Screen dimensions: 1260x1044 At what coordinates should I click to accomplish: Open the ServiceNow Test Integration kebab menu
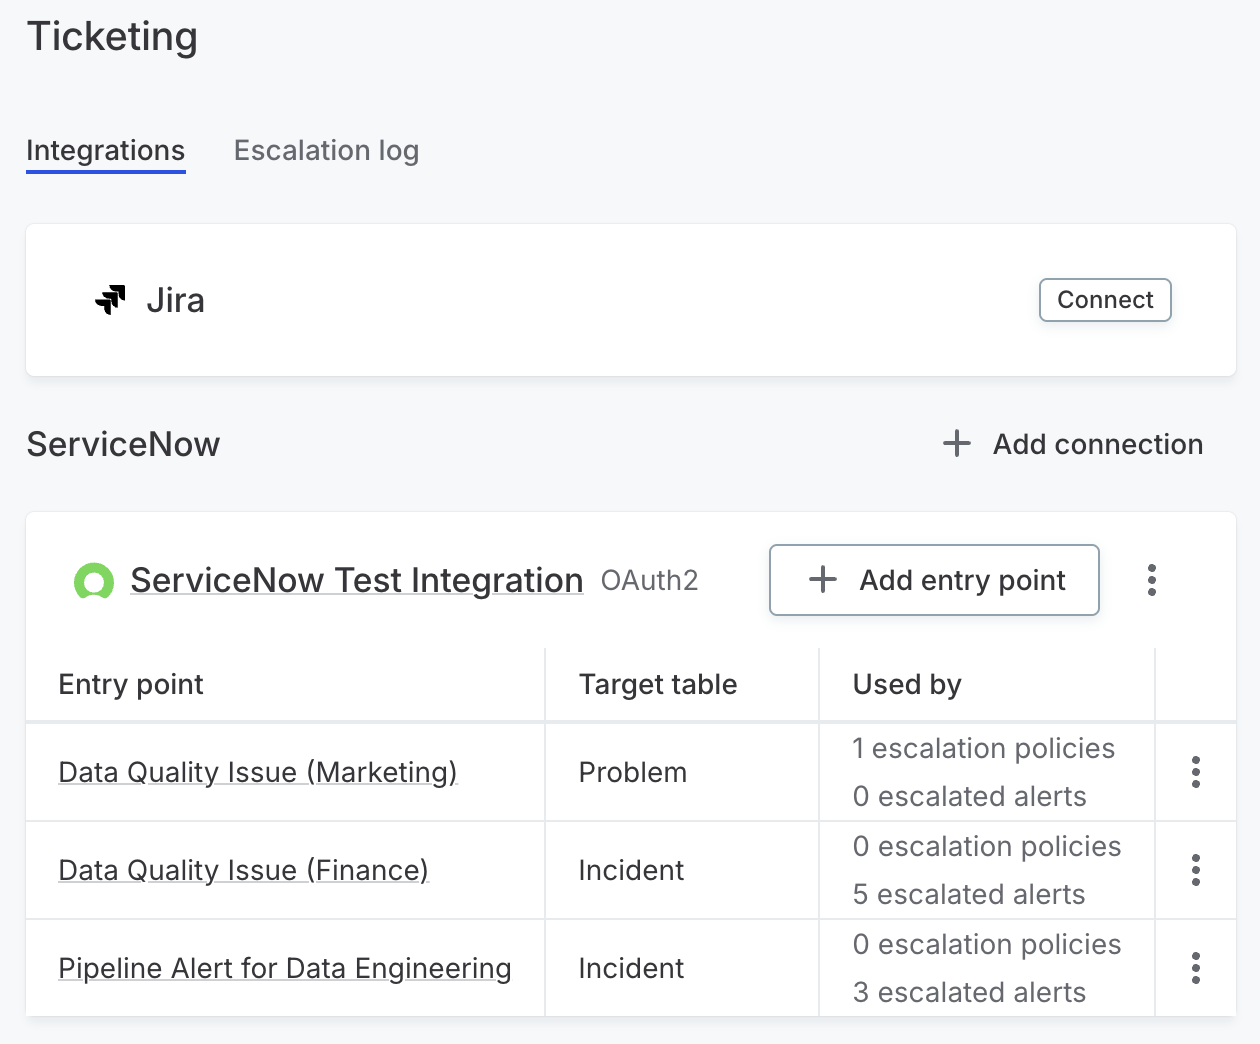click(1152, 580)
